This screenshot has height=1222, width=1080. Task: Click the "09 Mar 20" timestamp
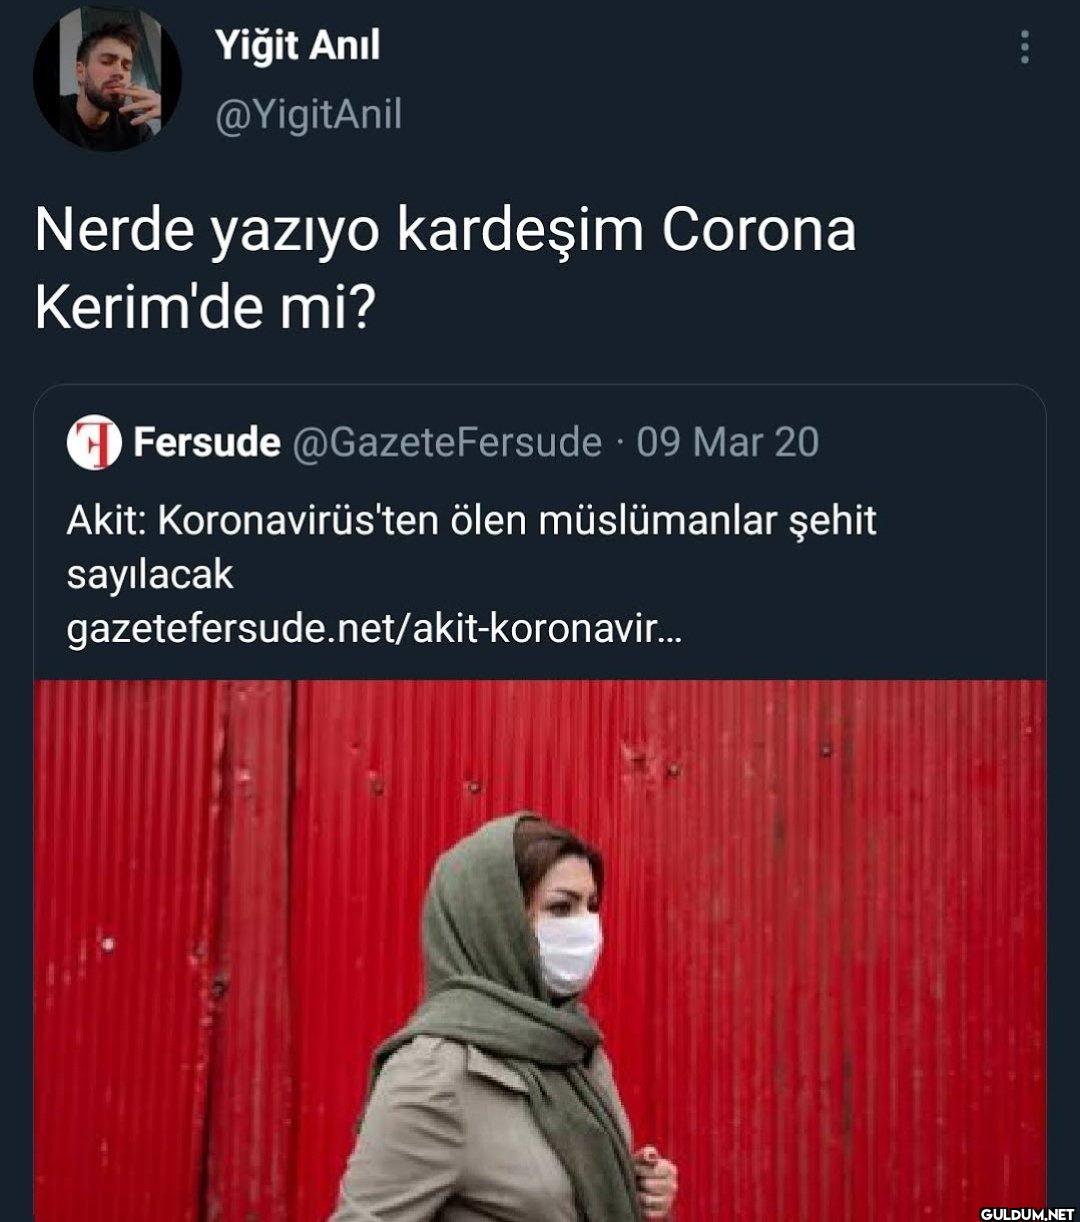tap(727, 442)
